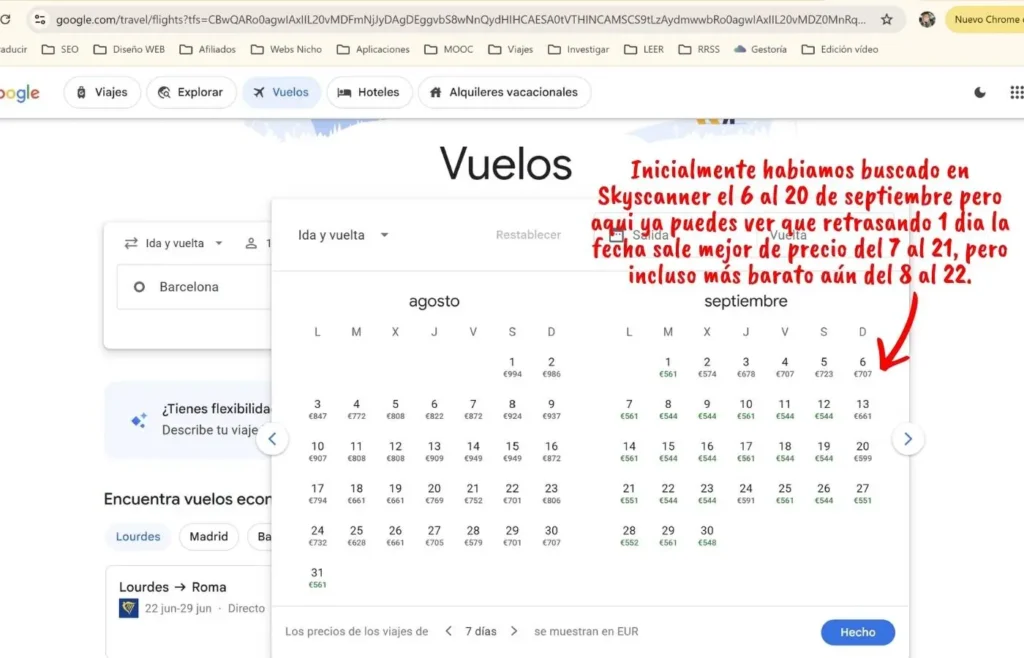Switch to the Viajes tab
This screenshot has height=658, width=1024.
[x=102, y=93]
